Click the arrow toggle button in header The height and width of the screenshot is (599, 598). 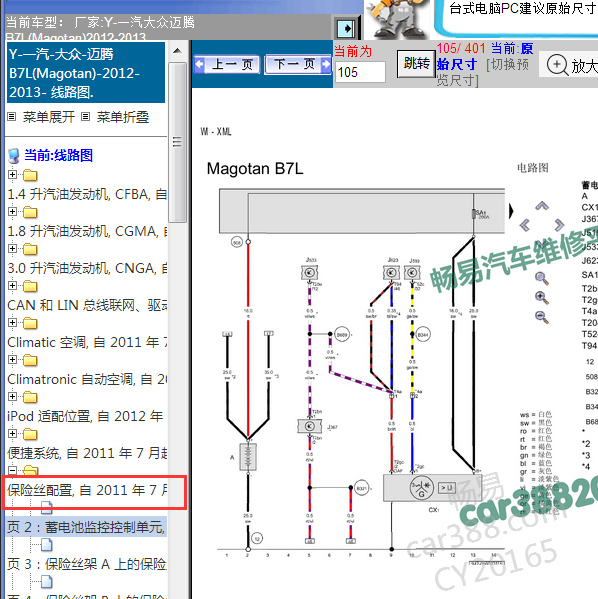[347, 28]
